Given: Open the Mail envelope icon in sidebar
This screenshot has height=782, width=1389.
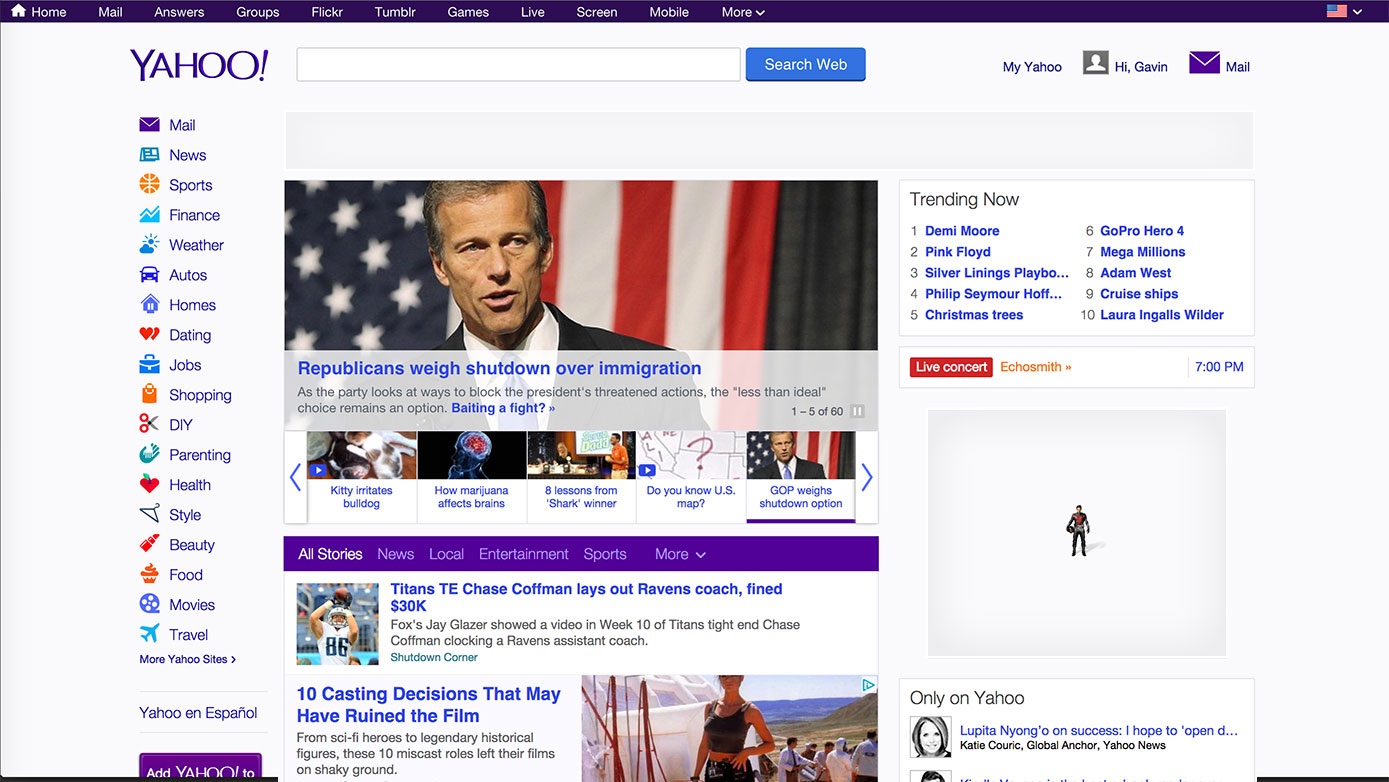Looking at the screenshot, I should click(149, 125).
